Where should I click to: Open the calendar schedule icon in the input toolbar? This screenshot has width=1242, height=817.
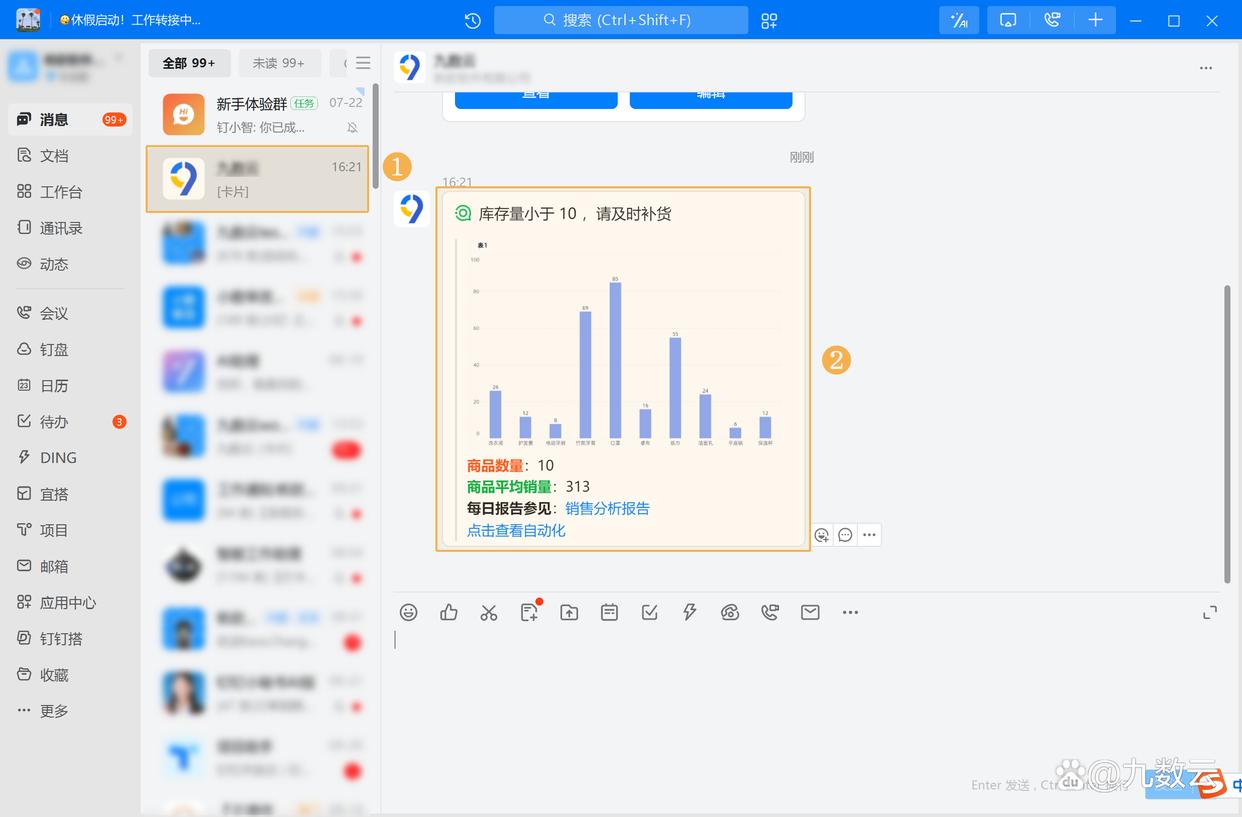click(609, 612)
